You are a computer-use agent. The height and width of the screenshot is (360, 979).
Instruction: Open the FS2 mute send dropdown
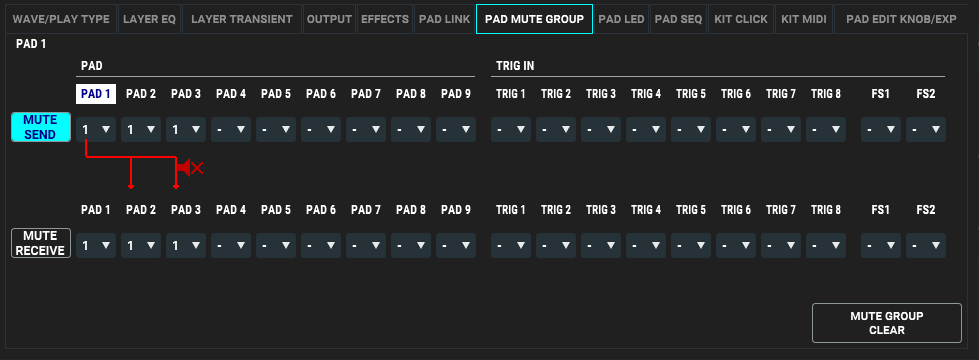click(926, 130)
